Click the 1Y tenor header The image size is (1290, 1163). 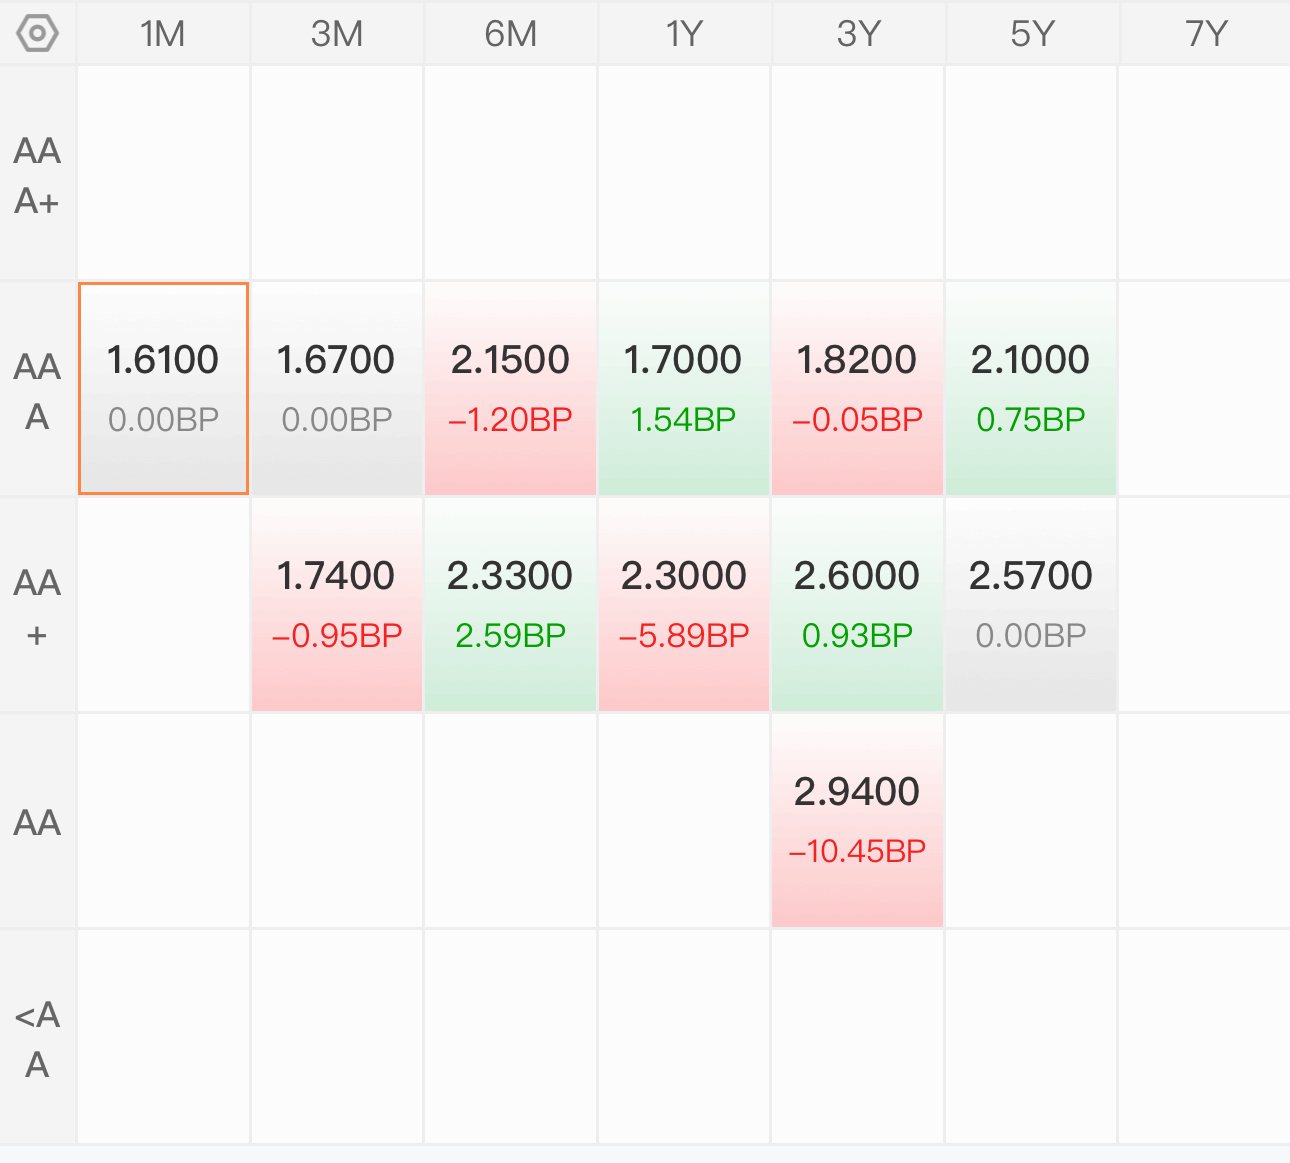pos(684,34)
